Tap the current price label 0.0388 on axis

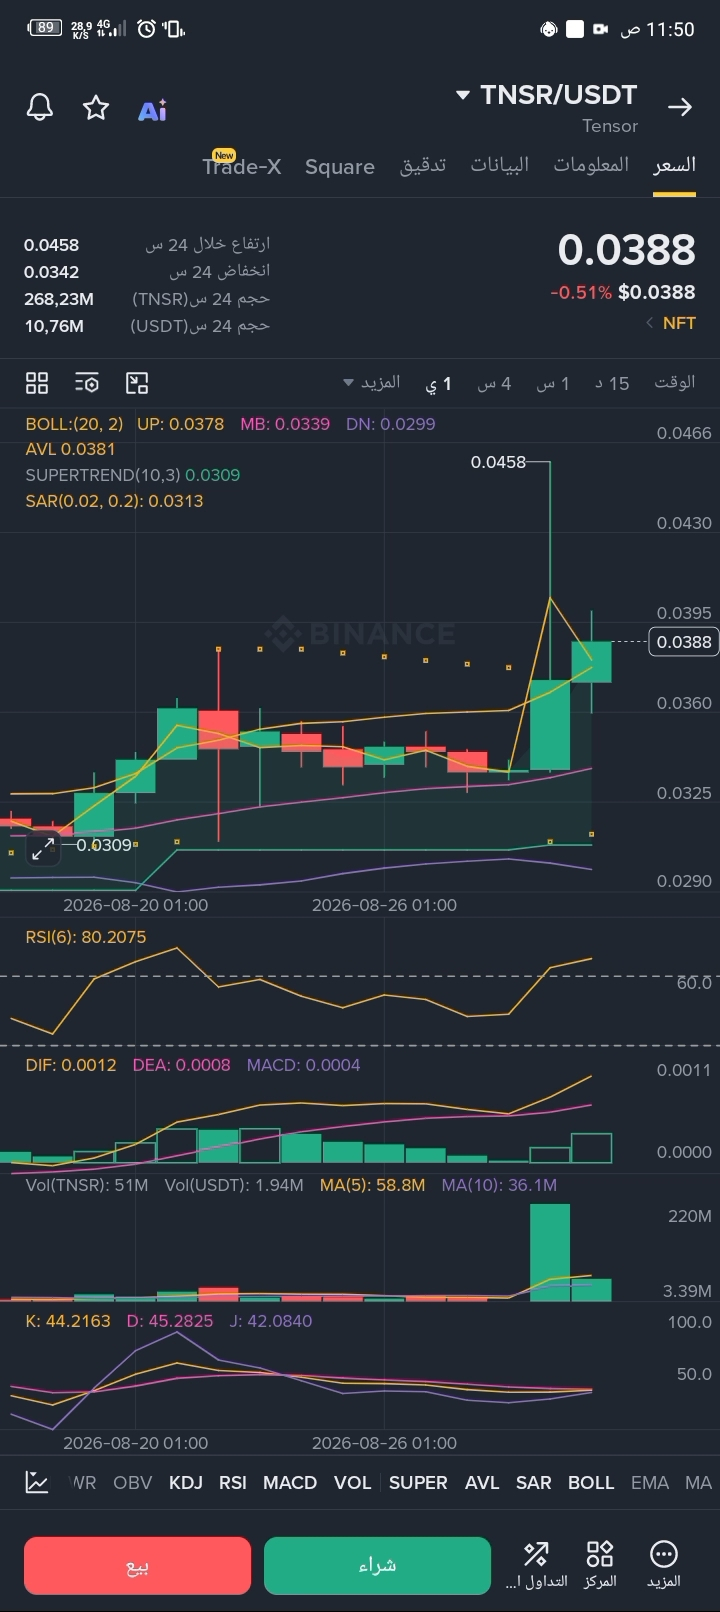click(684, 641)
